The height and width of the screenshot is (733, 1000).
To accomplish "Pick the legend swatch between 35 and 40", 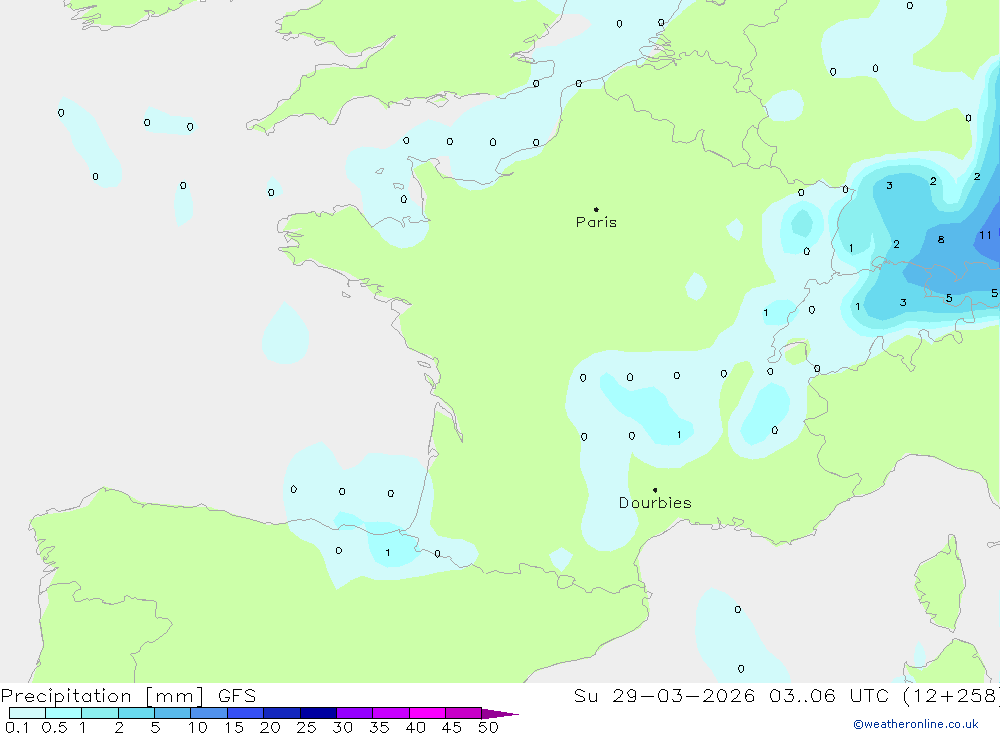I will click(390, 713).
